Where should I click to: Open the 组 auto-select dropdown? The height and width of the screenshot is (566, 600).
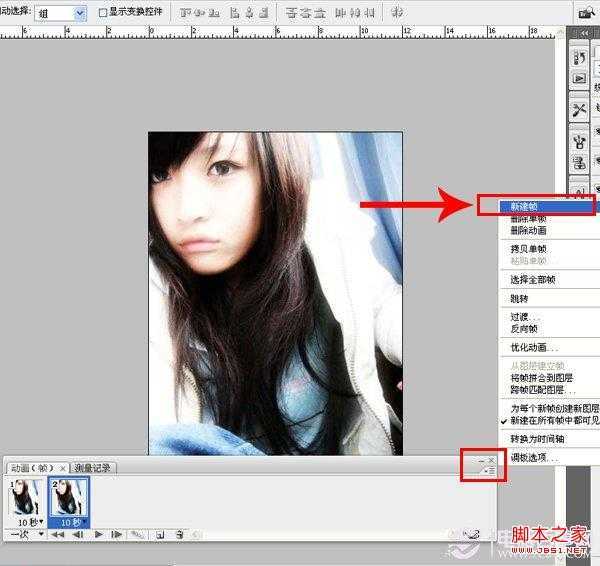[x=60, y=13]
